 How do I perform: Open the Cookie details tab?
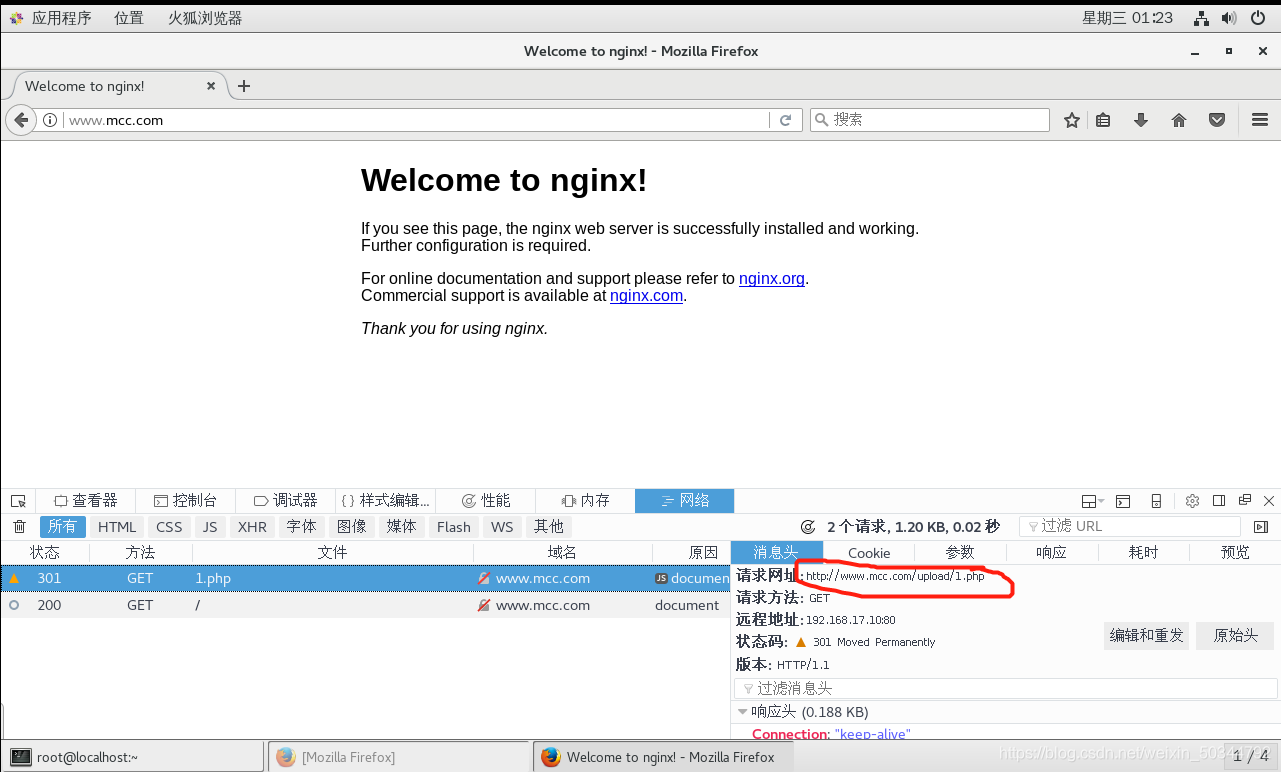(x=869, y=553)
